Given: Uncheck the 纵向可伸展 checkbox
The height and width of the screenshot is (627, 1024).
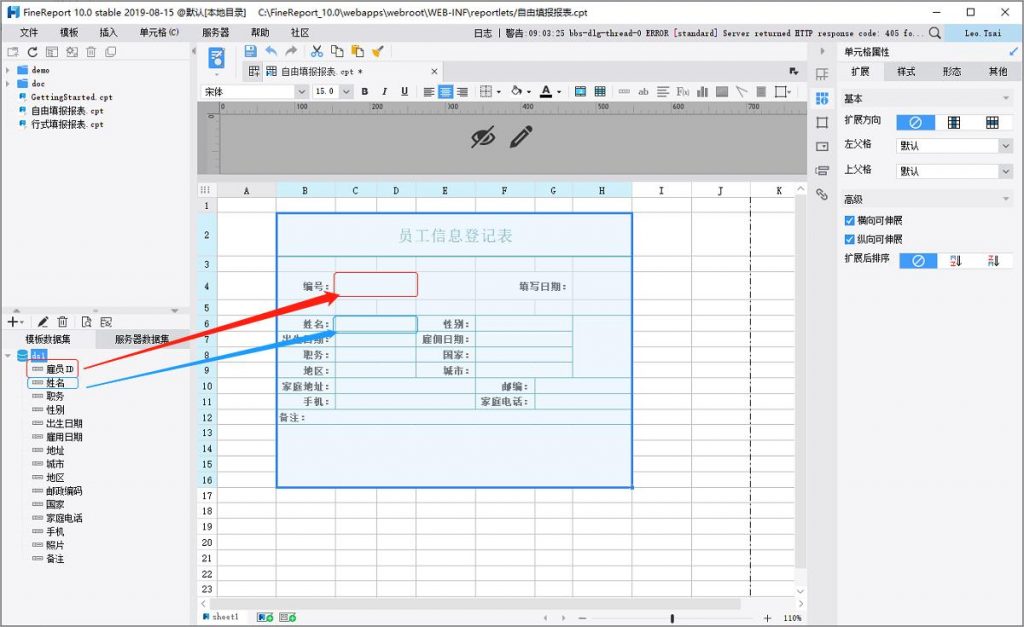Looking at the screenshot, I should coord(850,239).
